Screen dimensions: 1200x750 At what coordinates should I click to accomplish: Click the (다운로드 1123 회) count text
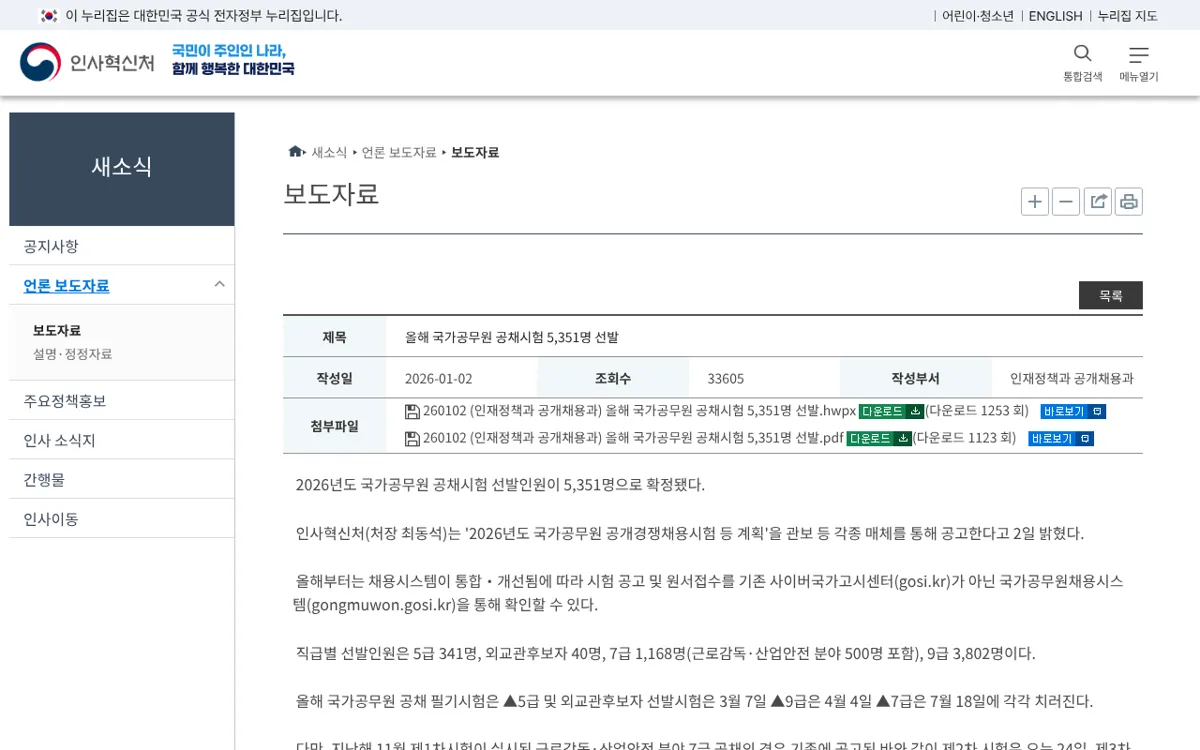[x=965, y=438]
